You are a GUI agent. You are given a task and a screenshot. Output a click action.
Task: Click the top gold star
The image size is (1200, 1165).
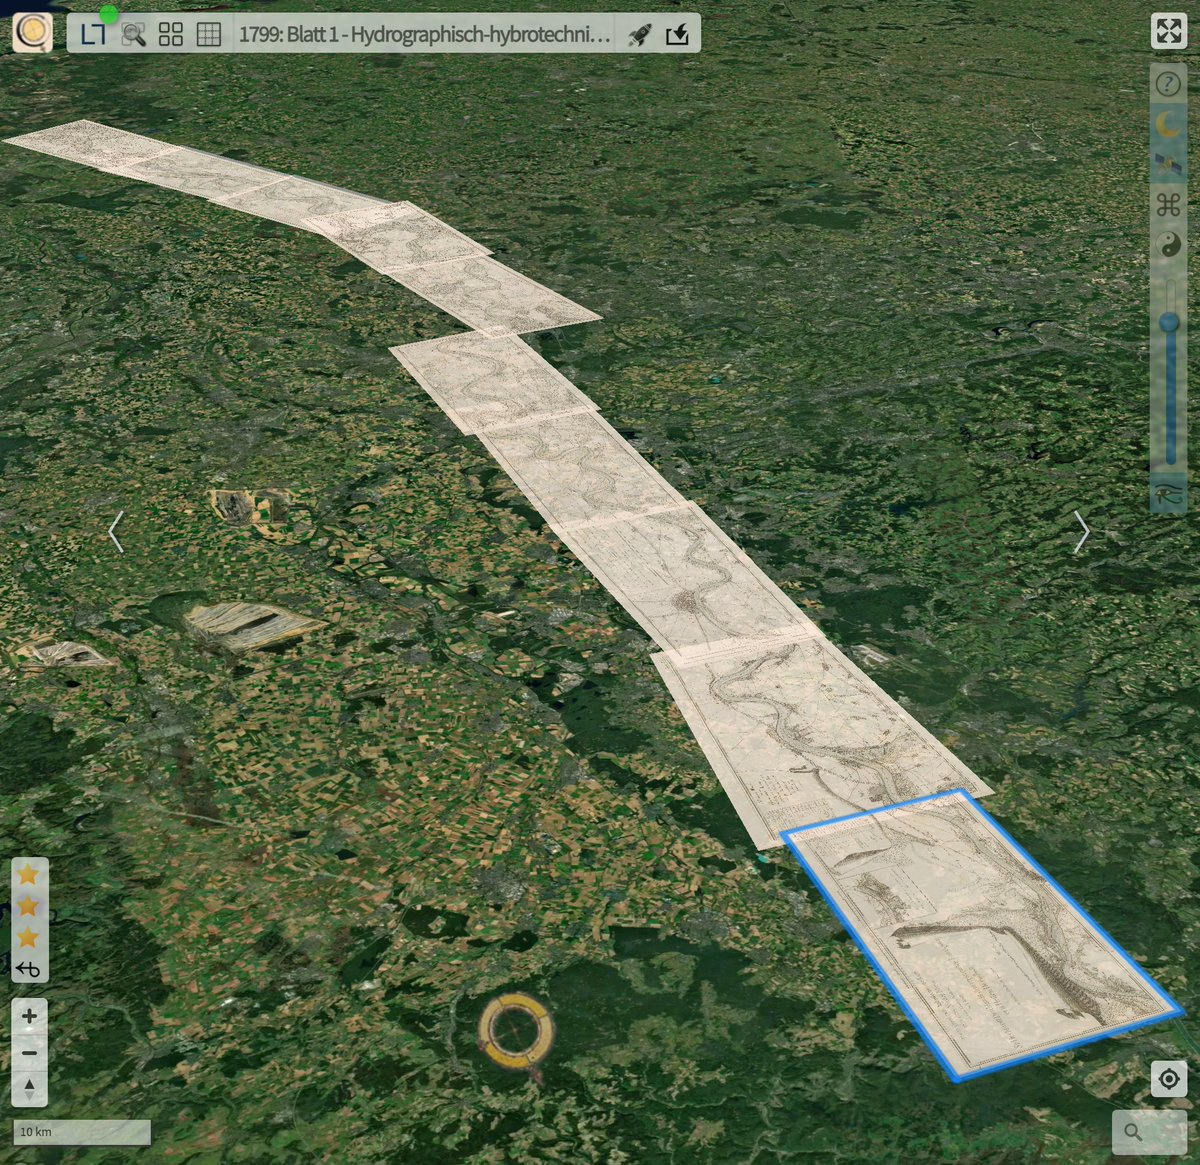point(28,874)
